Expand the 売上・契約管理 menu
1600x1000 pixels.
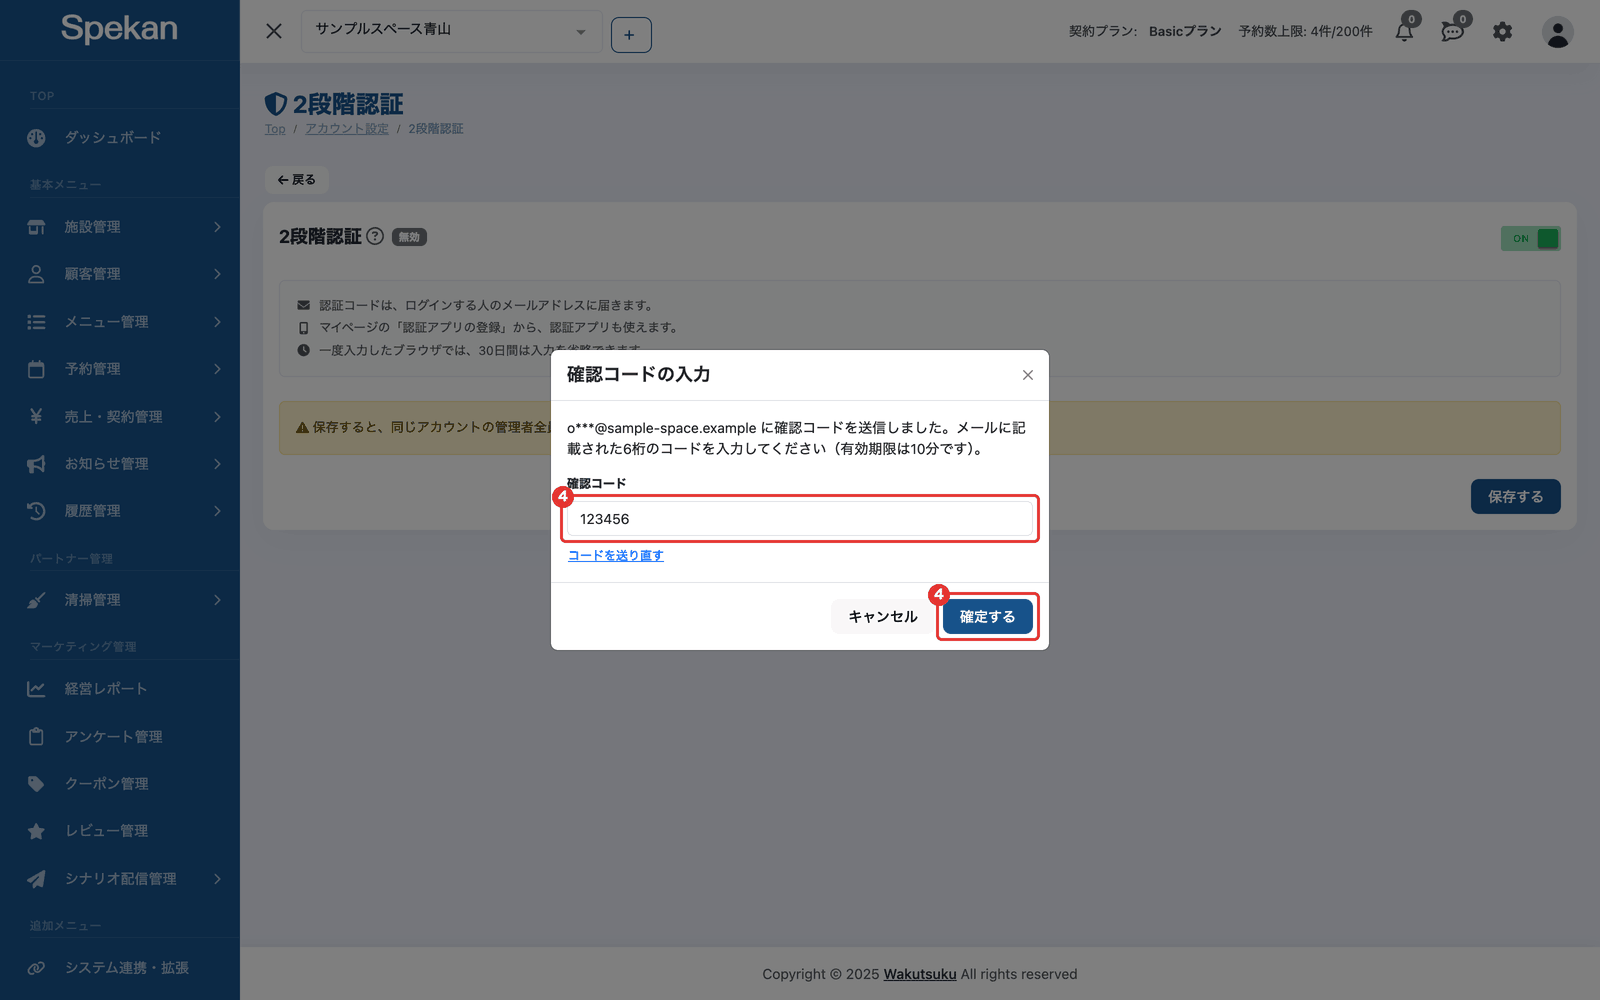pos(120,417)
